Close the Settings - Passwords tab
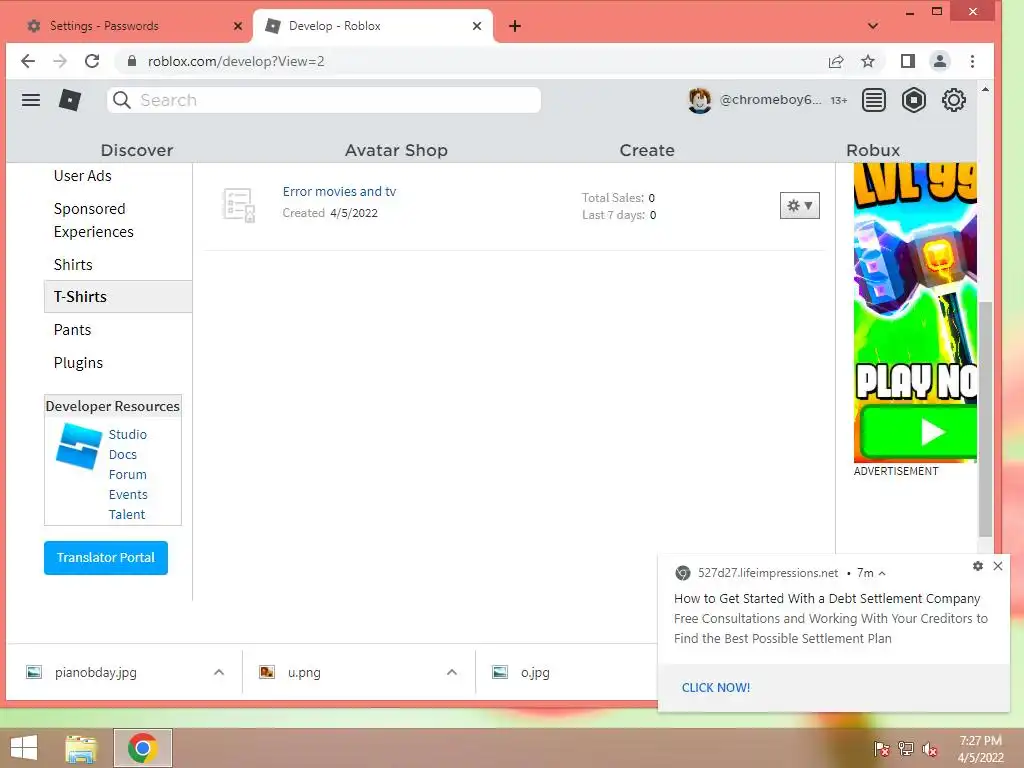Image resolution: width=1024 pixels, height=768 pixels. click(x=238, y=26)
